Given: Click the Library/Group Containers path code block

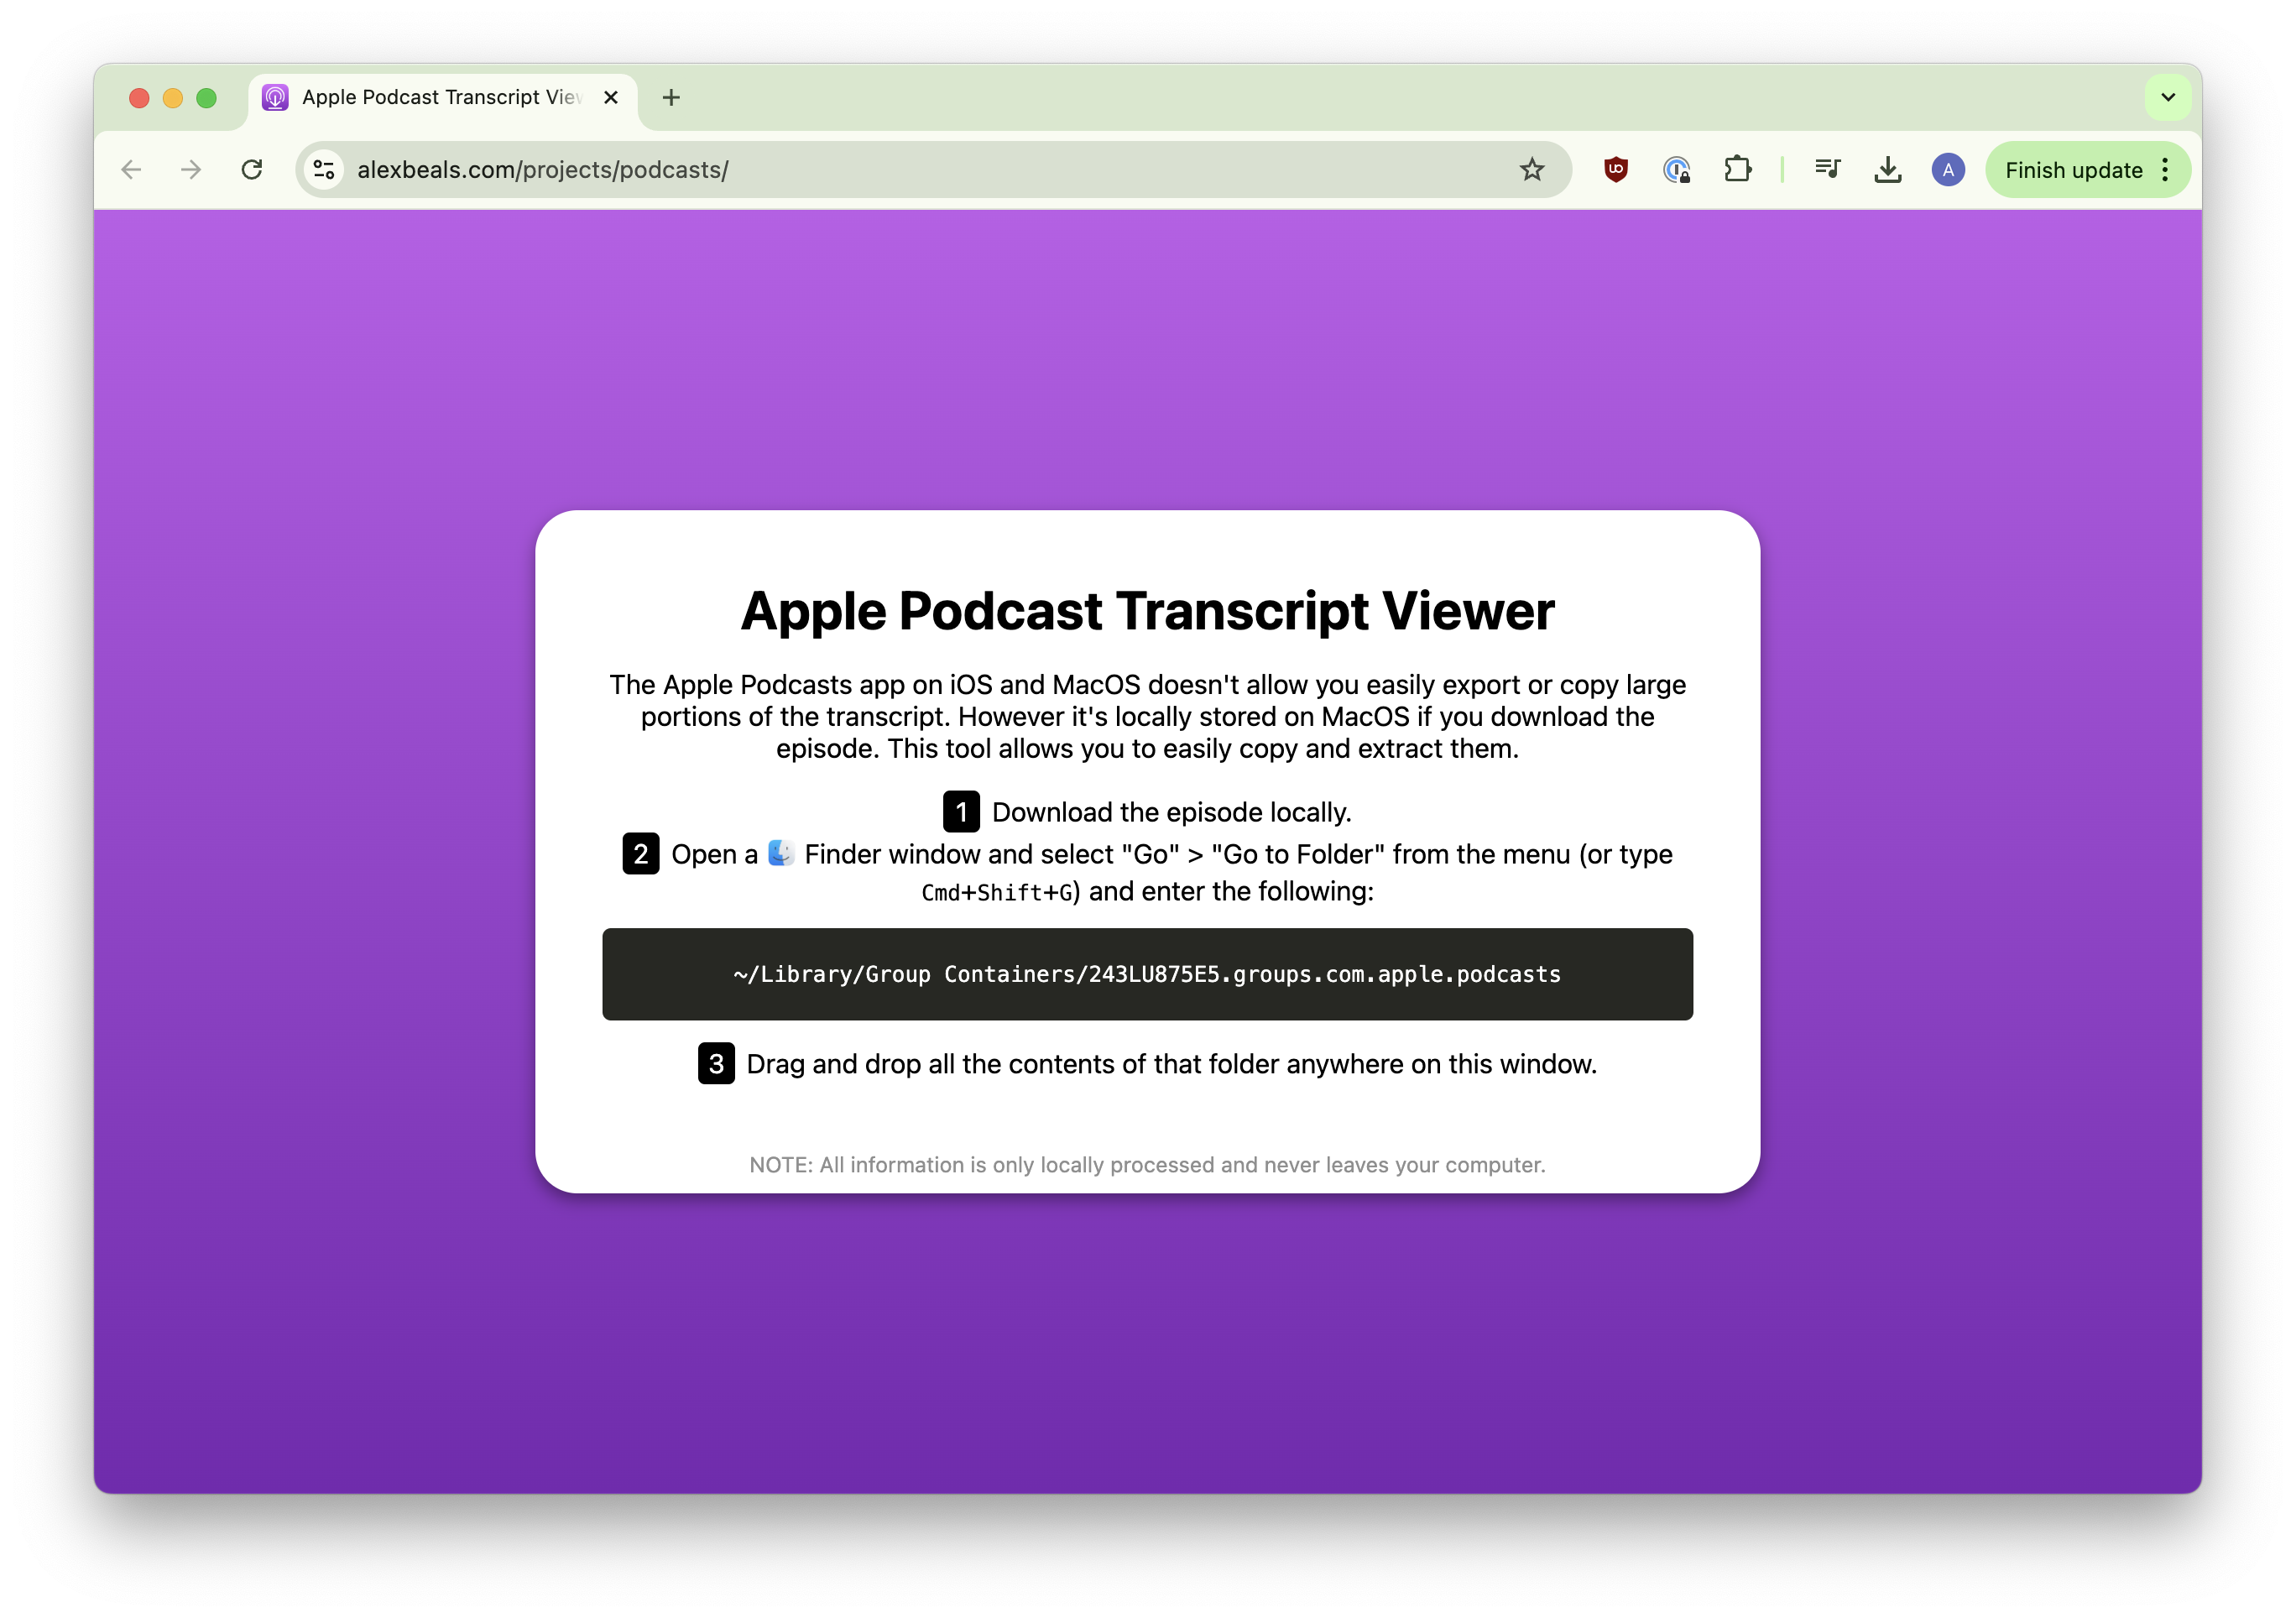Looking at the screenshot, I should pyautogui.click(x=1147, y=974).
